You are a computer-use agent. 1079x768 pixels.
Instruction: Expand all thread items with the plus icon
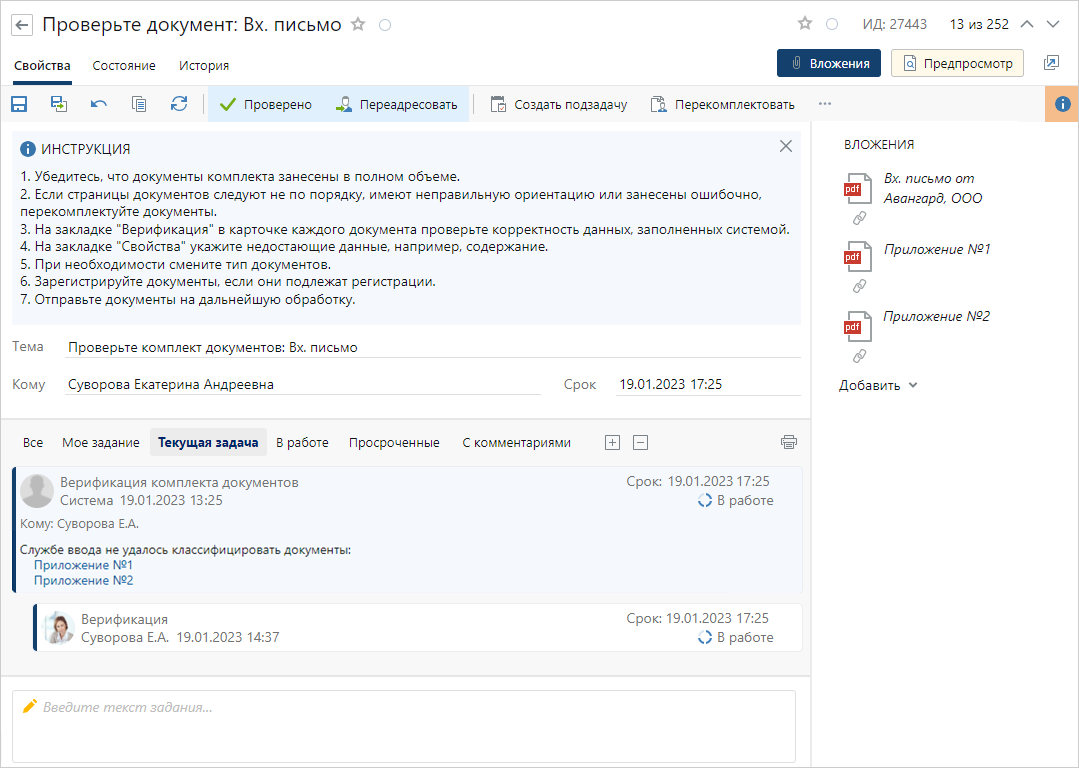pyautogui.click(x=613, y=442)
